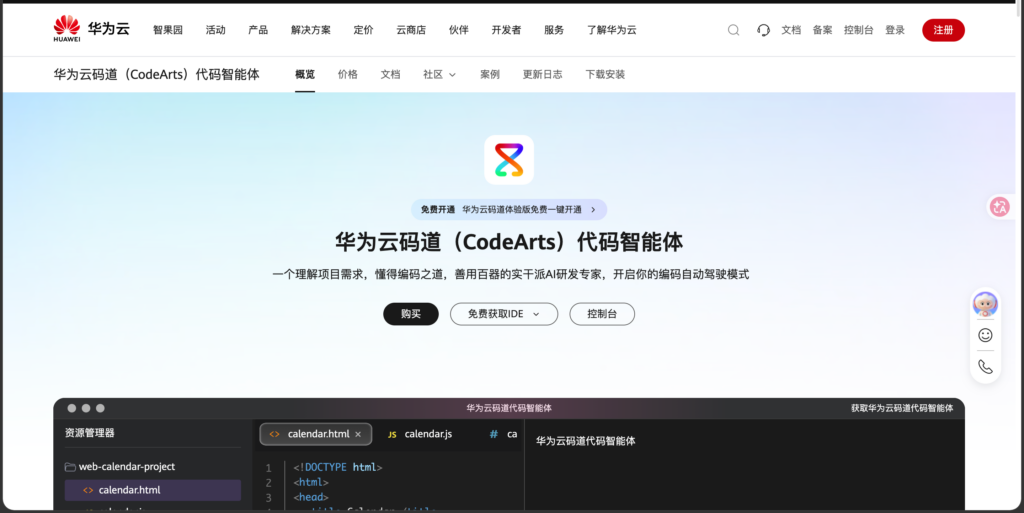Click the 免费开通 promotional banner
The image size is (1024, 513).
(509, 210)
